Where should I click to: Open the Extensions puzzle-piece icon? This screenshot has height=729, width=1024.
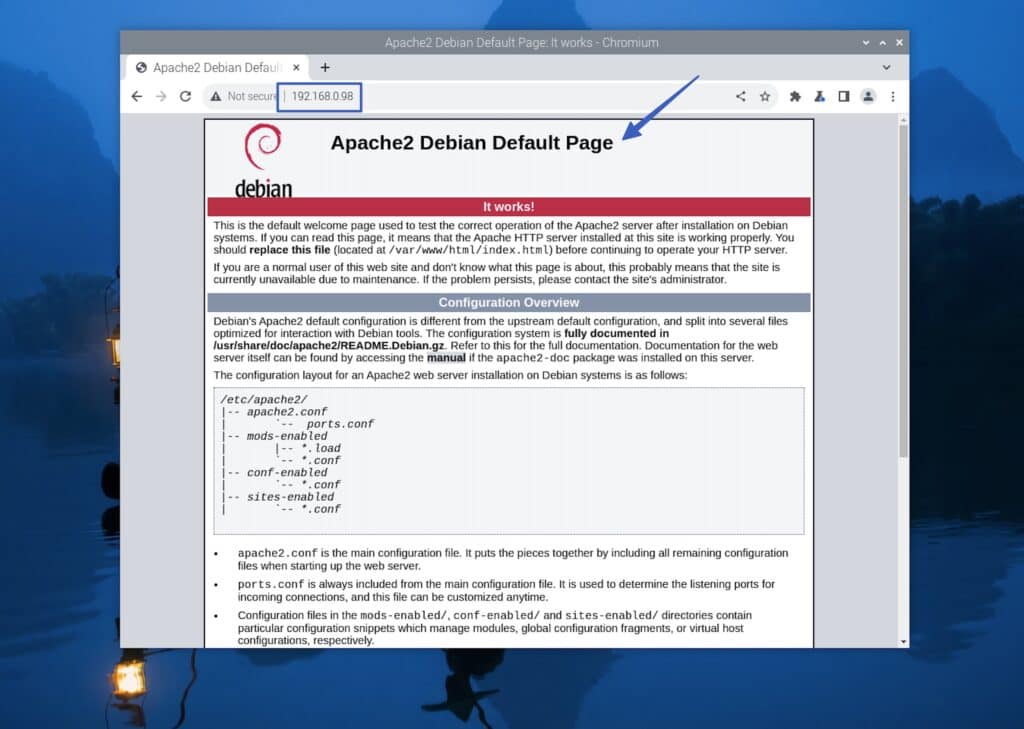[796, 96]
